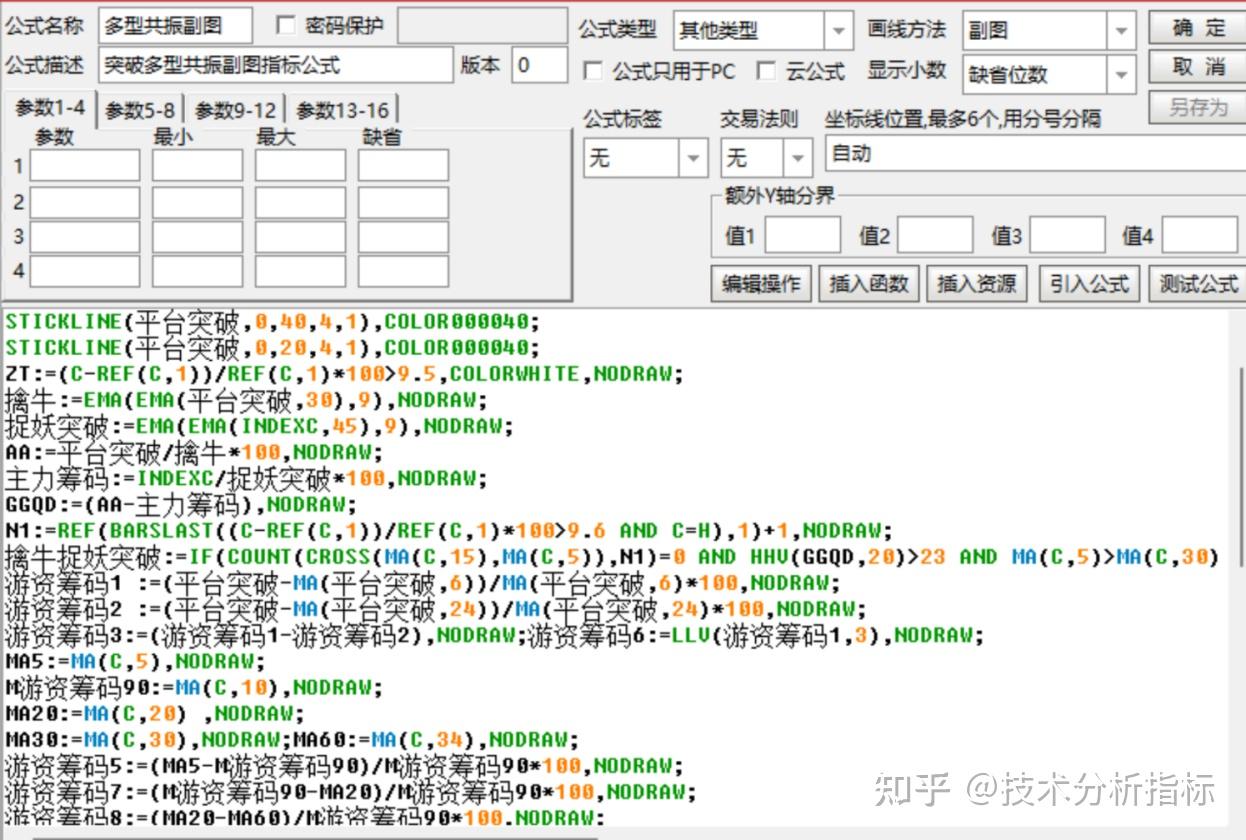Open the 公式标签 dropdown showing 无
Viewport: 1246px width, 840px height.
point(692,157)
